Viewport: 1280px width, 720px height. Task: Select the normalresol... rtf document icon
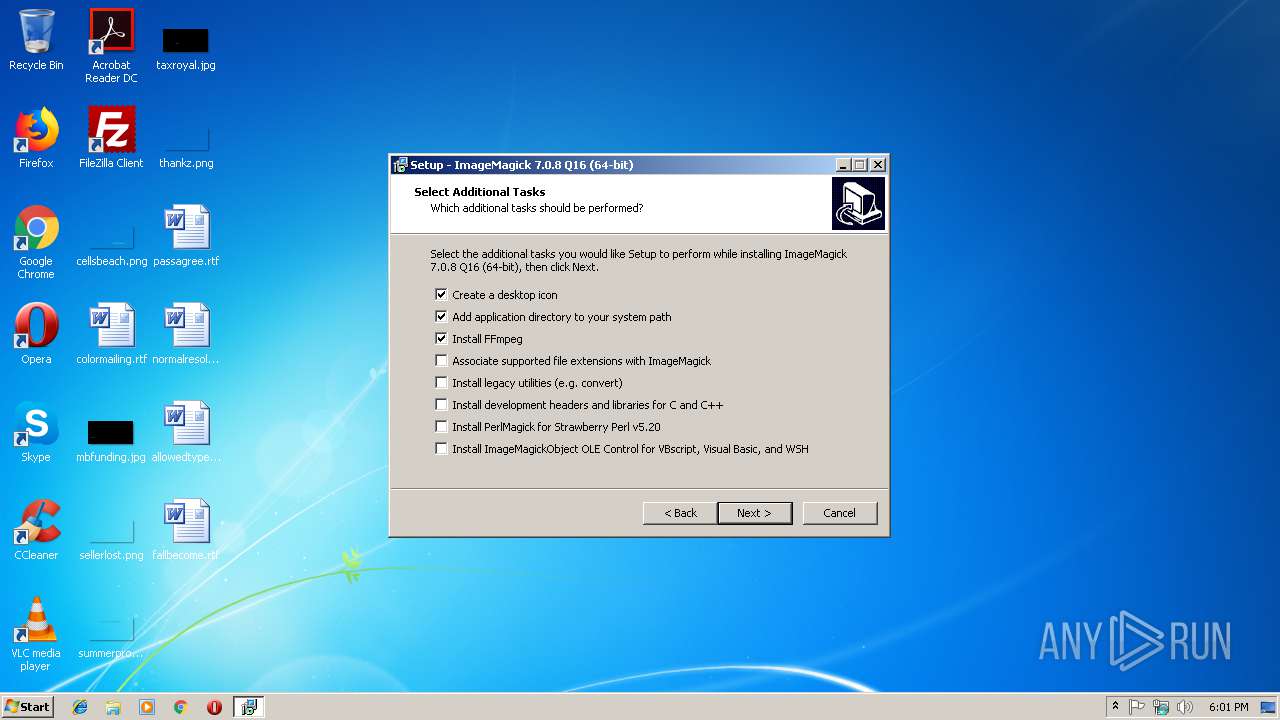[x=186, y=333]
